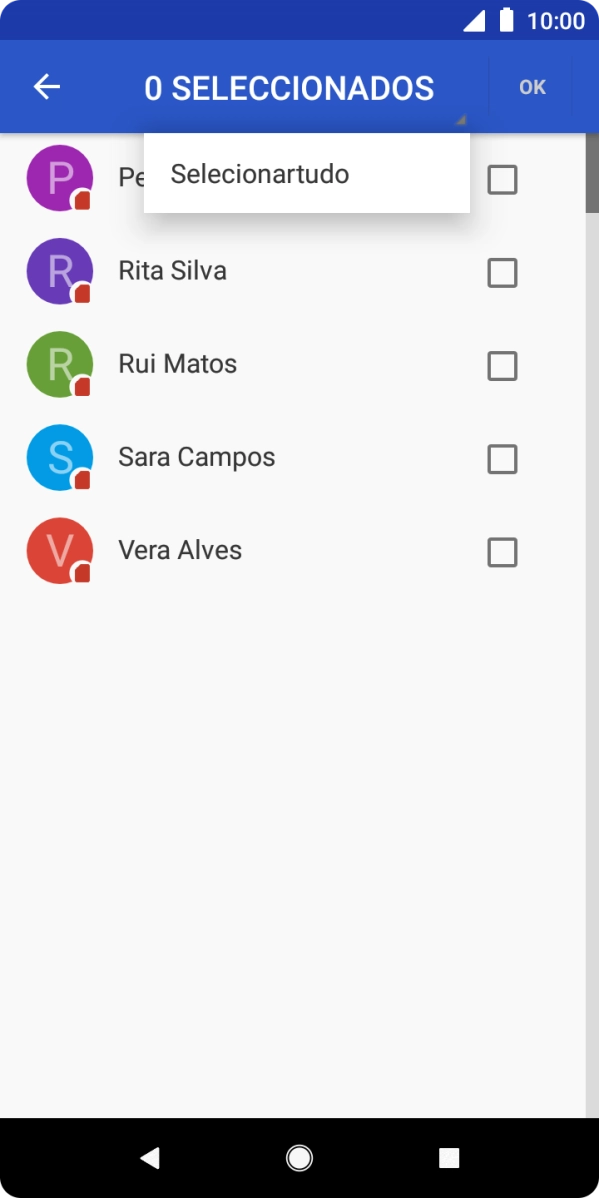599x1198 pixels.
Task: Tap the triangular Back navigation key
Action: pyautogui.click(x=150, y=1158)
